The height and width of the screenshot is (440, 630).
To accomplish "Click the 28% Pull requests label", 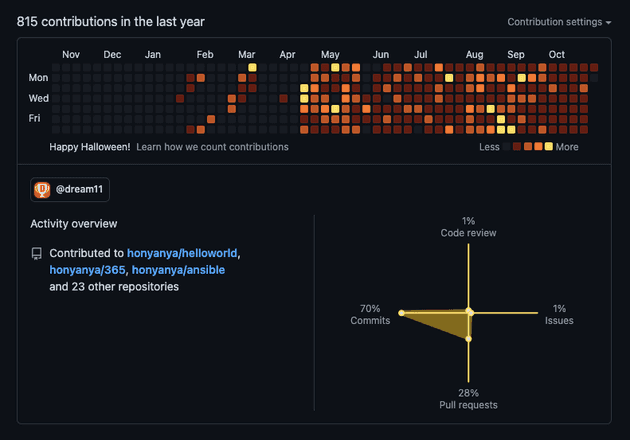I will [468, 399].
